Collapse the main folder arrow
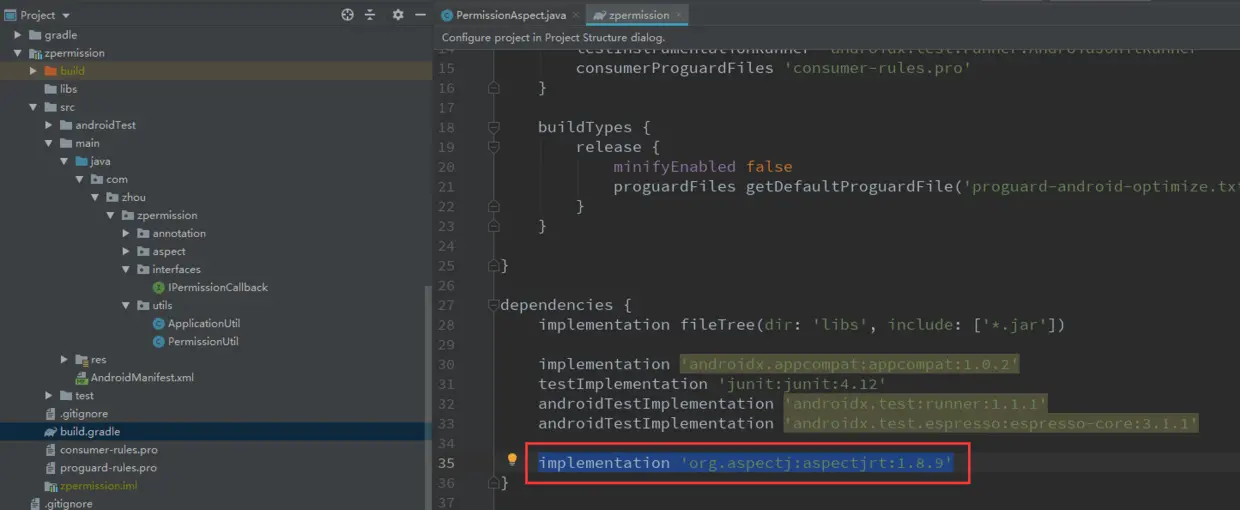This screenshot has width=1240, height=510. point(49,143)
